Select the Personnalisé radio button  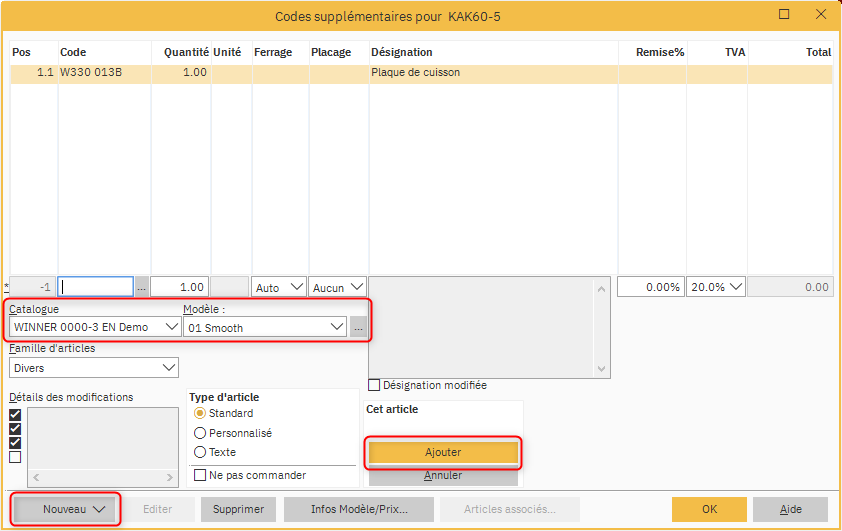coord(200,433)
